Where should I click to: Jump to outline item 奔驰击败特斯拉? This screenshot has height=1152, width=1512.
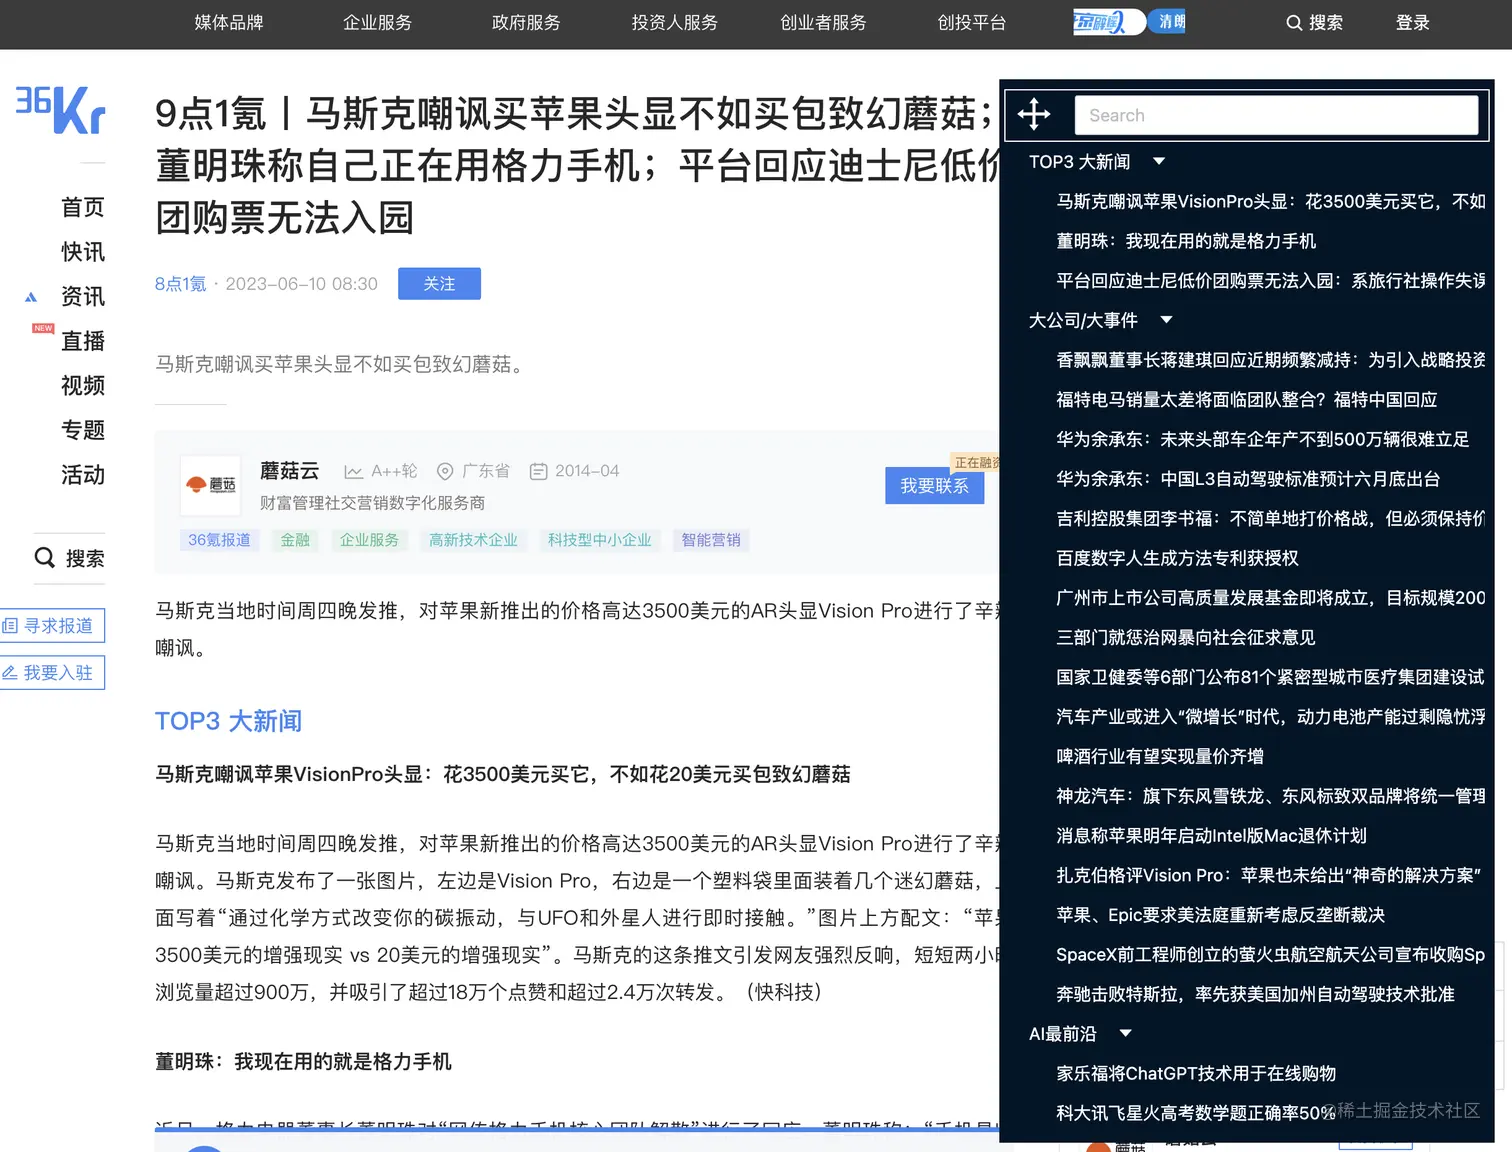point(1255,994)
